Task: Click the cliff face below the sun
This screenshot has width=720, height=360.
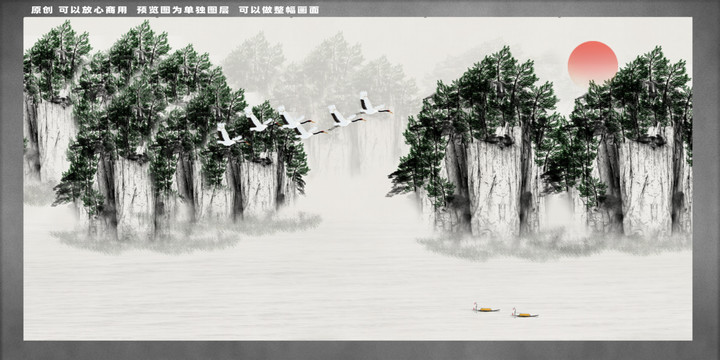Action: pos(643,184)
